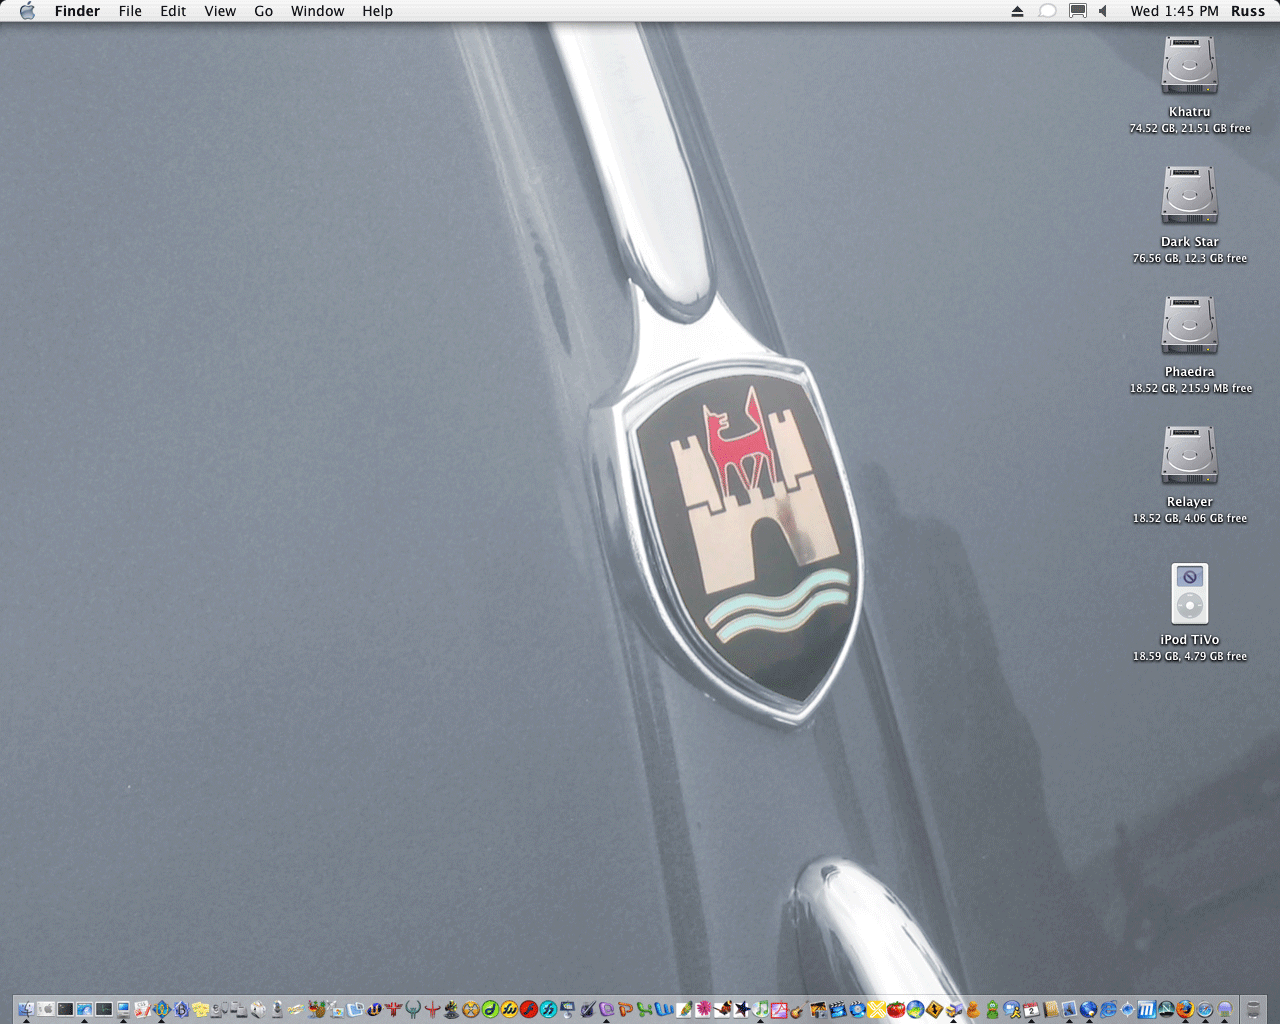Open the View menu
This screenshot has height=1024, width=1280.
click(220, 11)
